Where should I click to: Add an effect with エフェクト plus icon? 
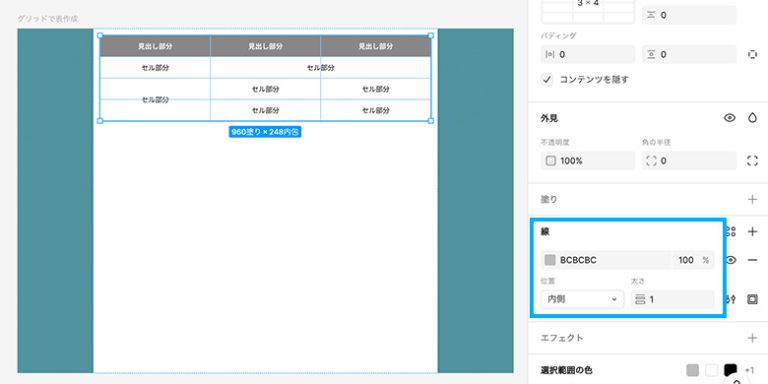point(752,338)
